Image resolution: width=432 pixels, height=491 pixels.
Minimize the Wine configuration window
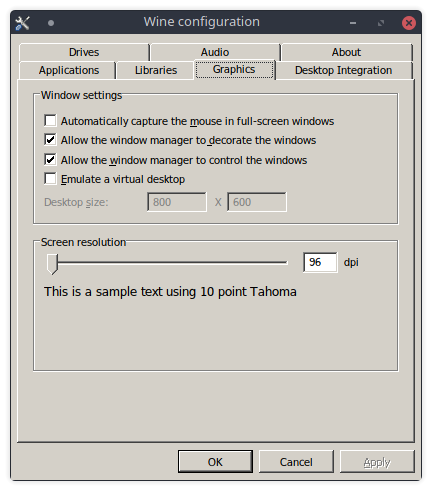(353, 23)
